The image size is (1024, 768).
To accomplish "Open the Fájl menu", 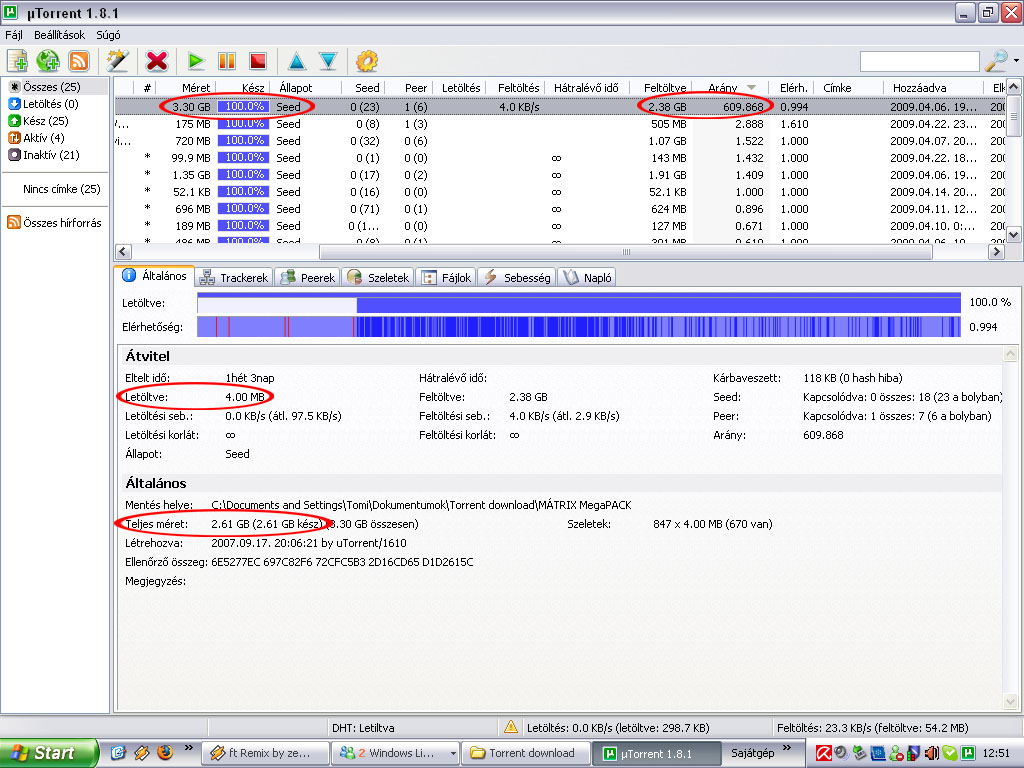I will coord(14,35).
